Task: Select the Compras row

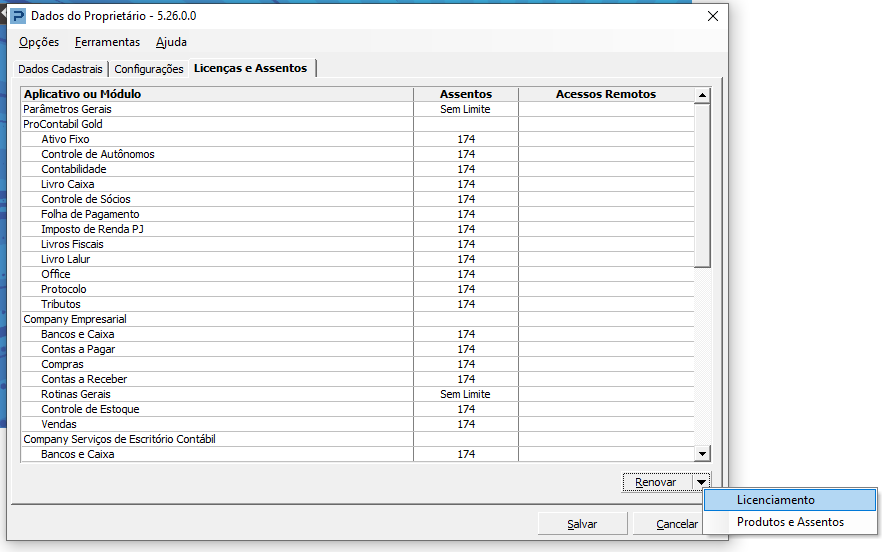Action: click(358, 364)
